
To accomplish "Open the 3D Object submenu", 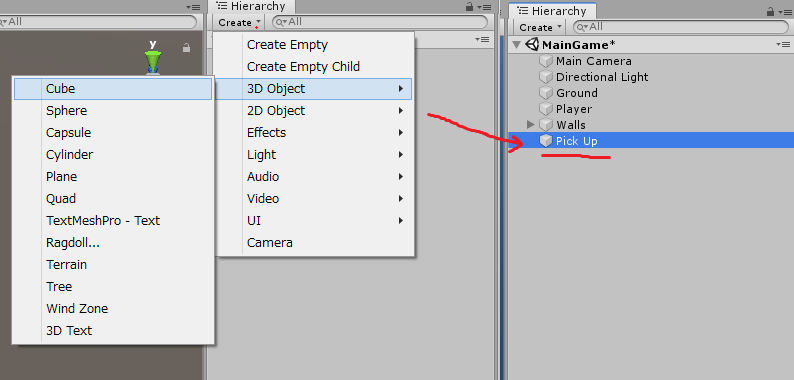I will [313, 89].
